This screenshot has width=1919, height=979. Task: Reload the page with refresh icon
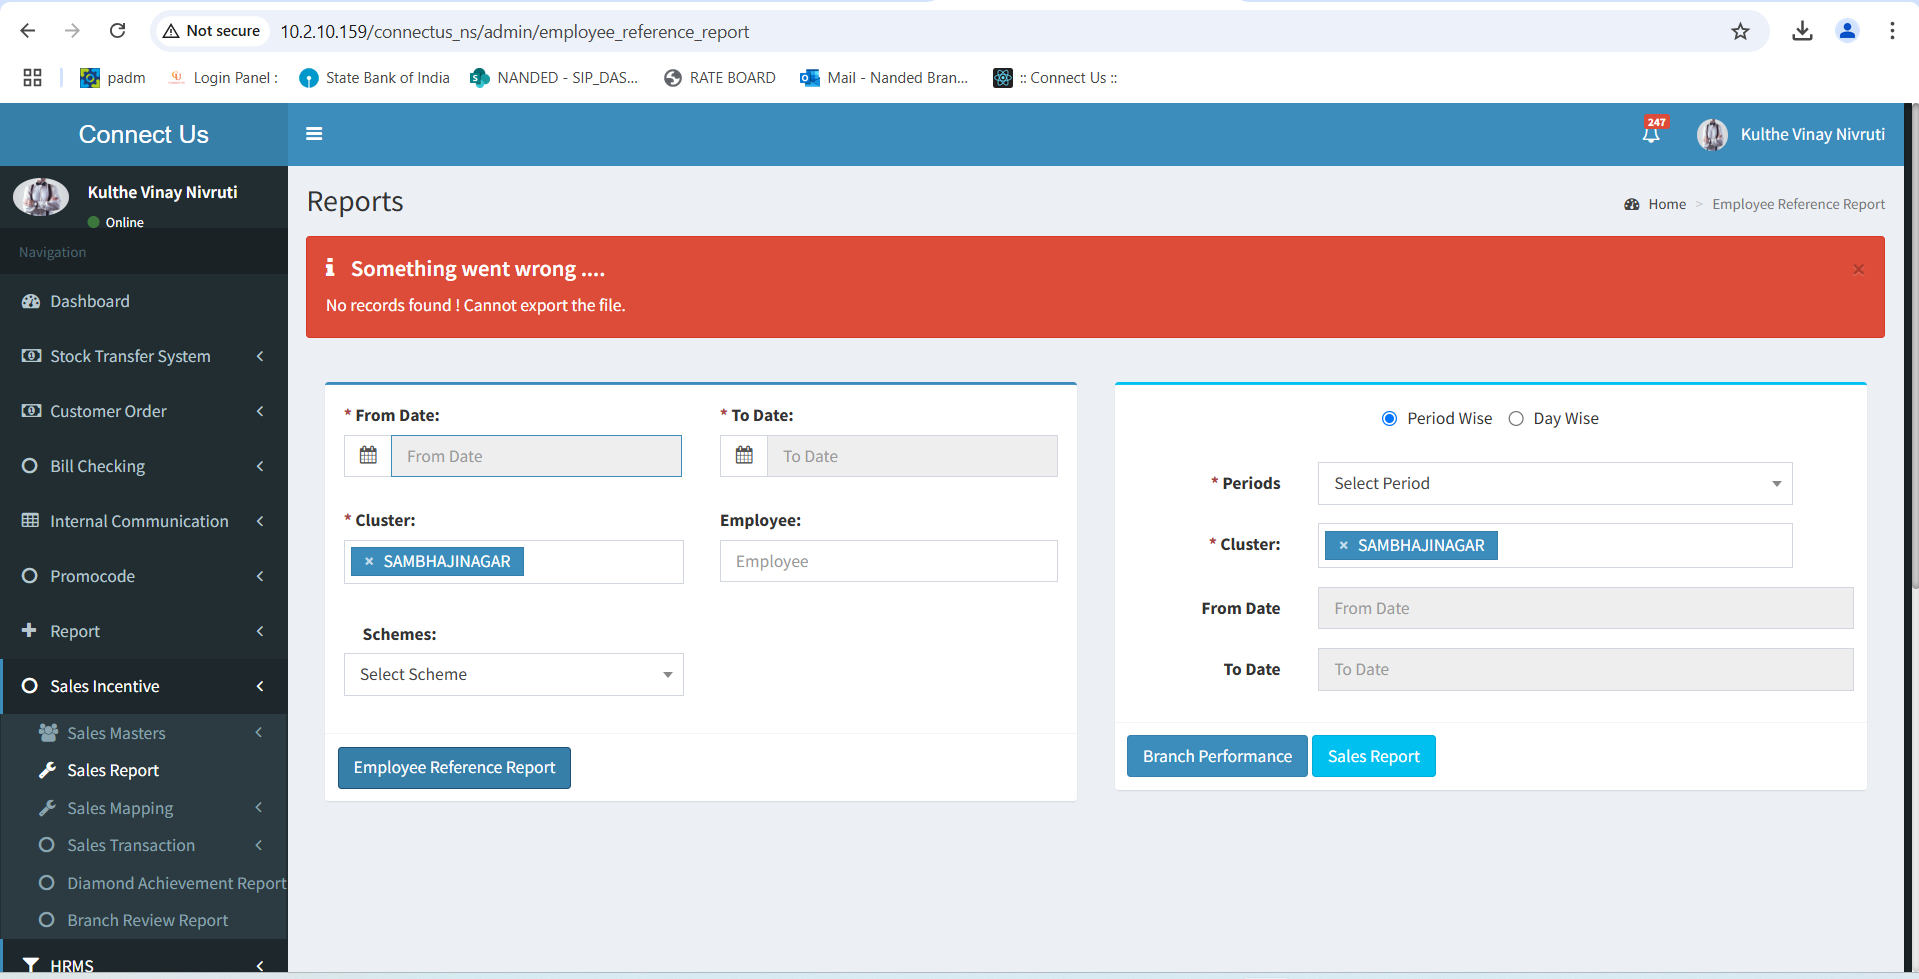[x=117, y=31]
